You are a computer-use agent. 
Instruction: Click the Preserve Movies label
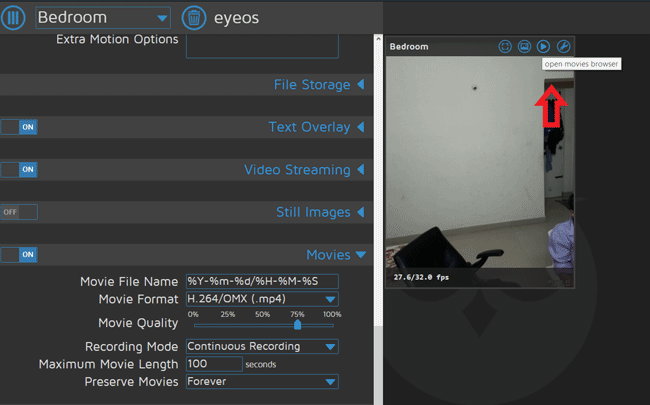[131, 382]
